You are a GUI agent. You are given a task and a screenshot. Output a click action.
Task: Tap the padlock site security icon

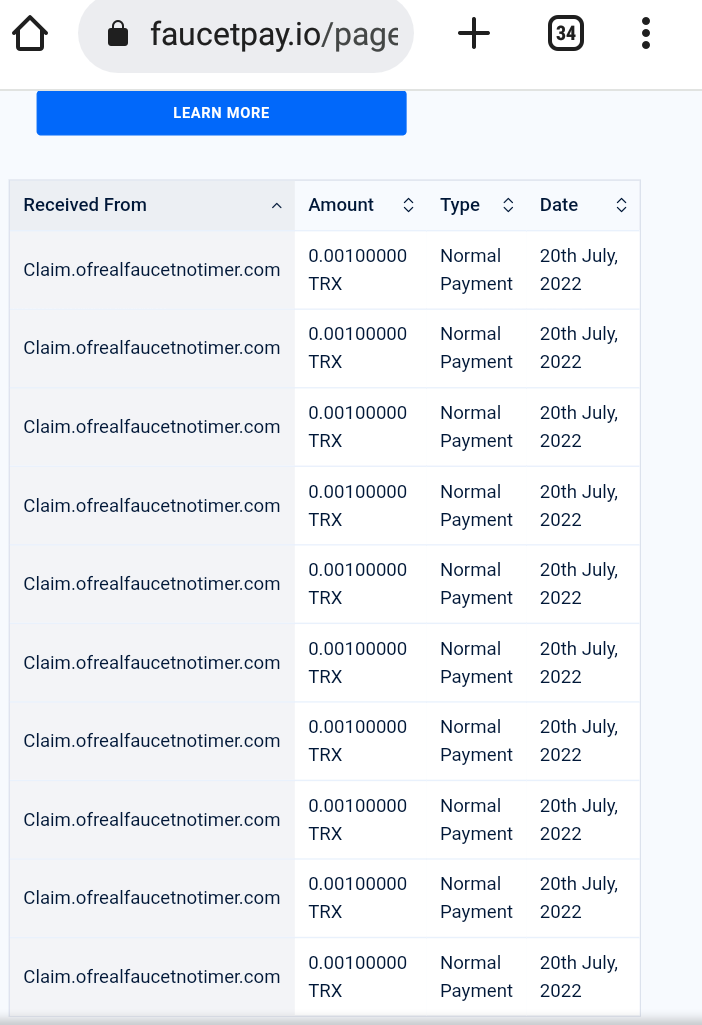(x=118, y=33)
